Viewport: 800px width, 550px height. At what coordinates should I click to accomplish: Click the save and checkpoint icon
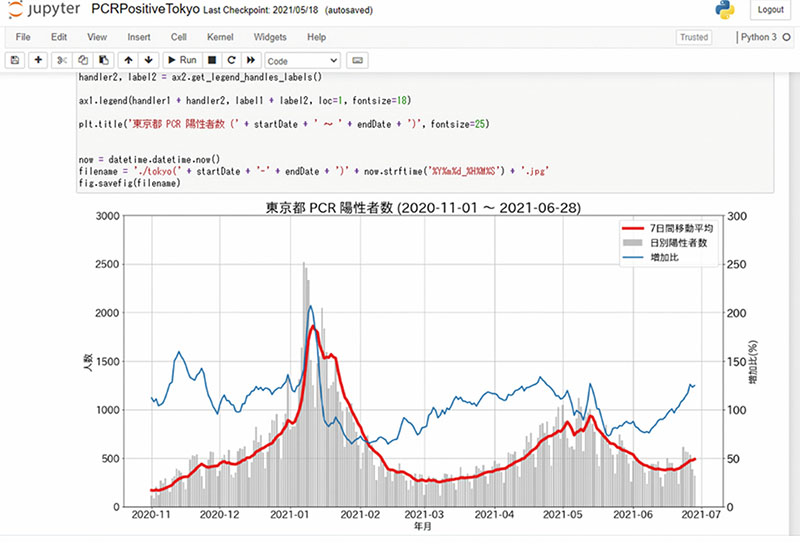point(16,61)
